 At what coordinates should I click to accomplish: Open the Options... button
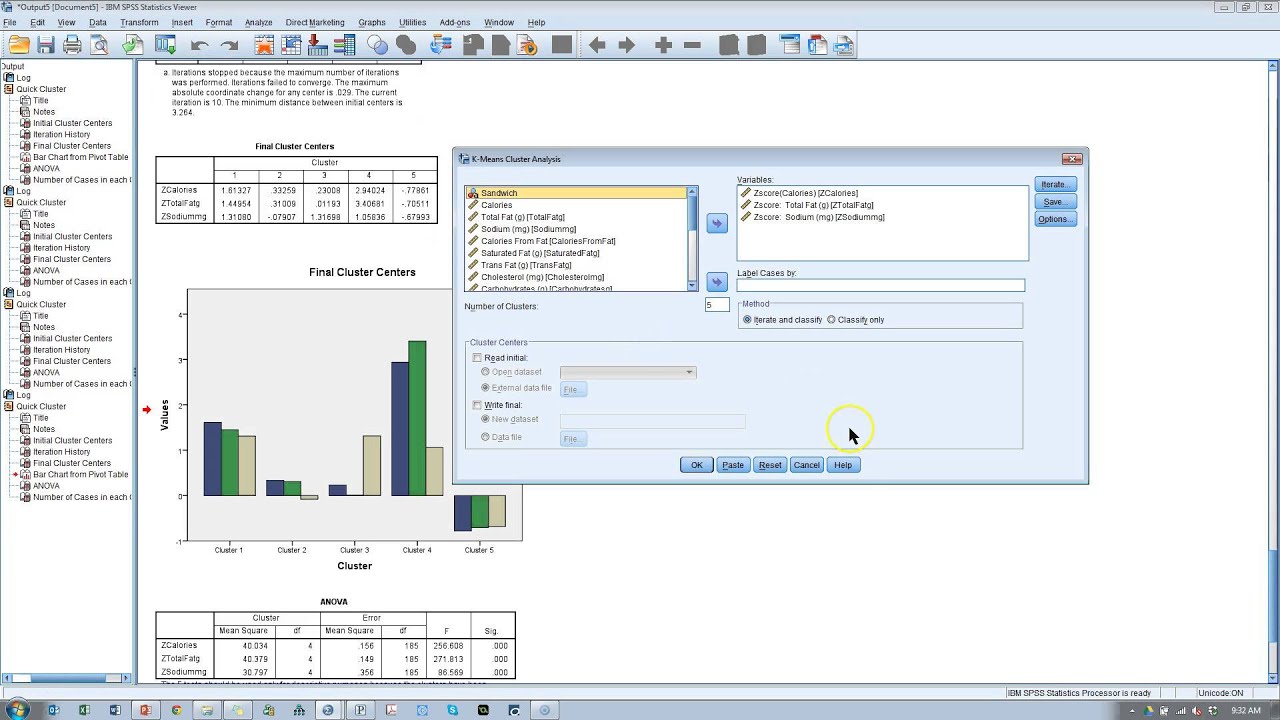pos(1054,219)
